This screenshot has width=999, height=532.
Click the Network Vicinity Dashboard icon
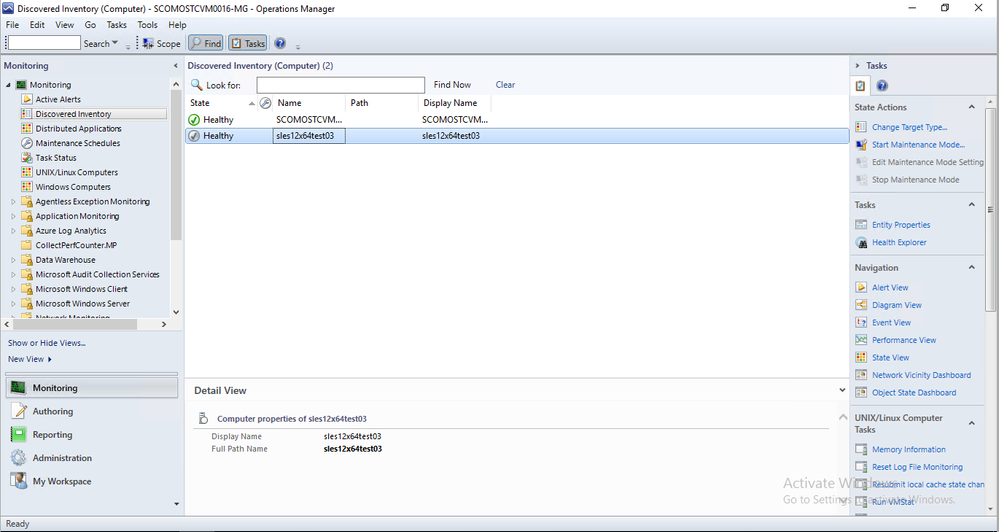pyautogui.click(x=861, y=375)
